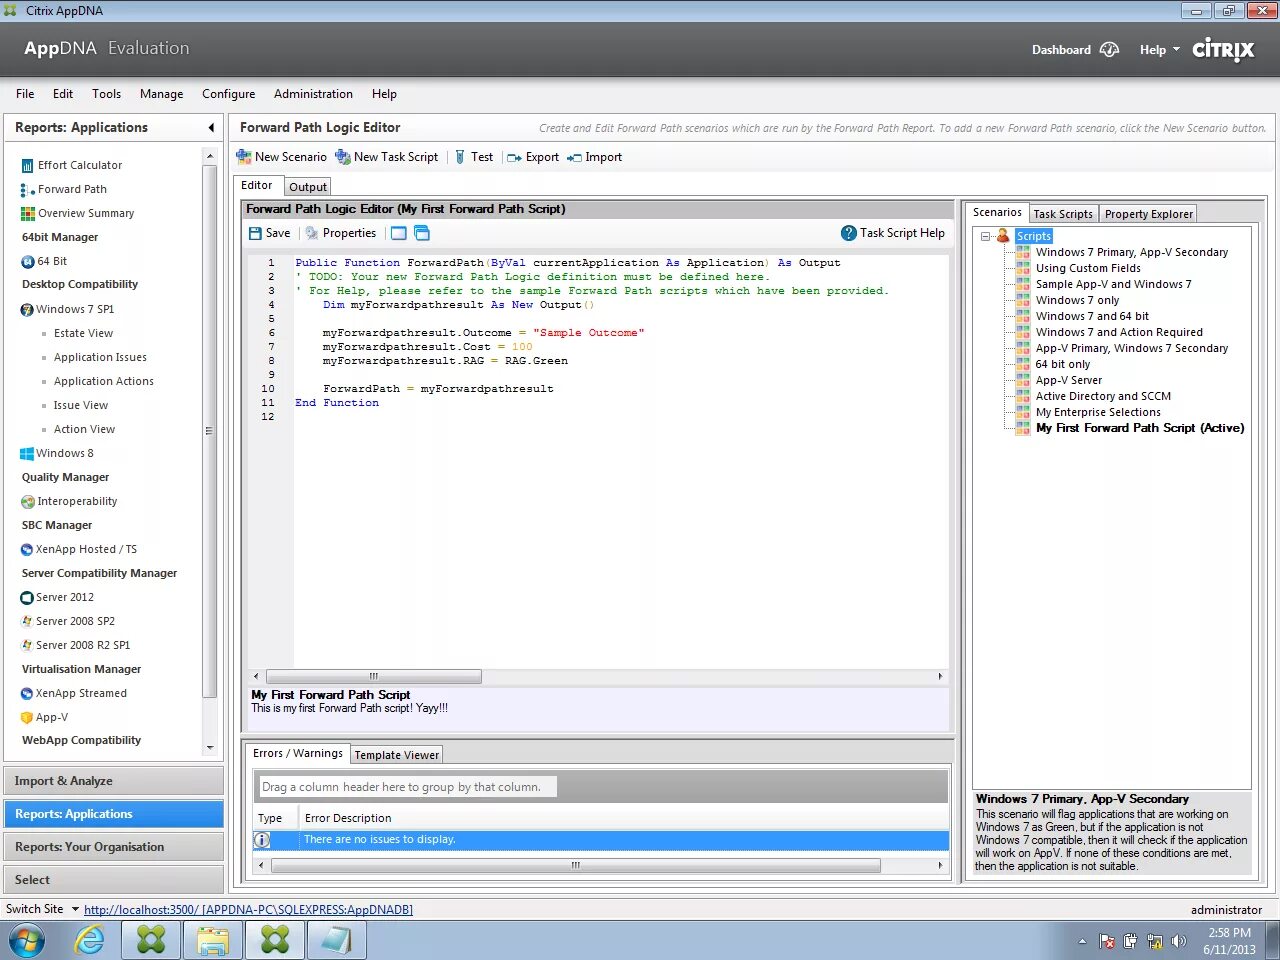Collapse the Reports: Applications side panel
Viewport: 1280px width, 960px height.
211,128
